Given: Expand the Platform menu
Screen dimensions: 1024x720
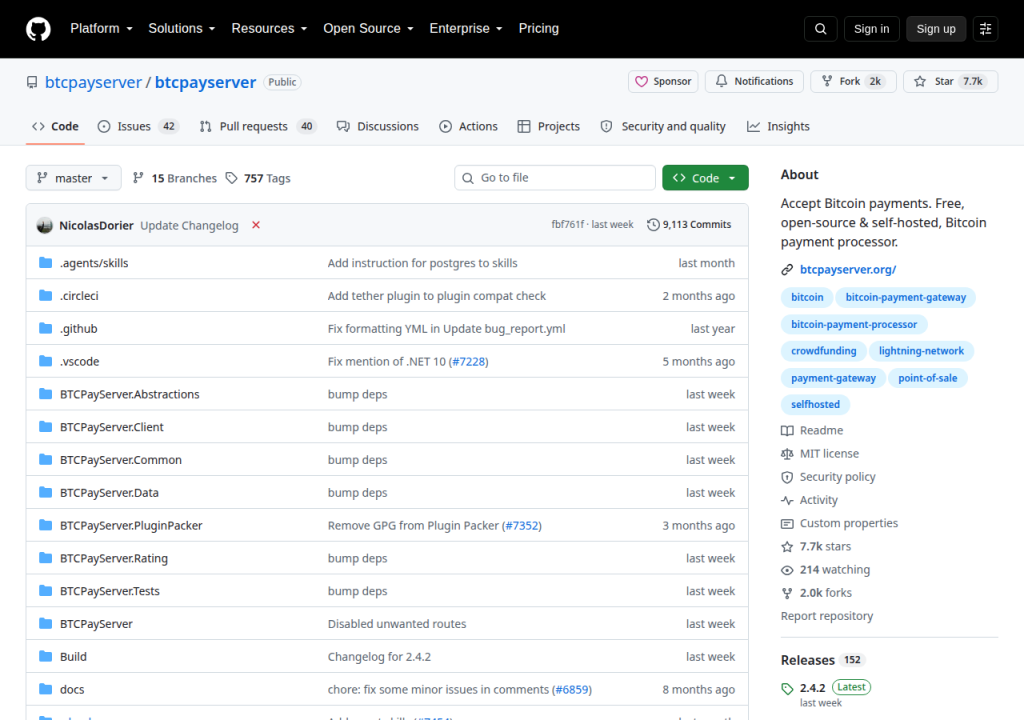Looking at the screenshot, I should [101, 29].
